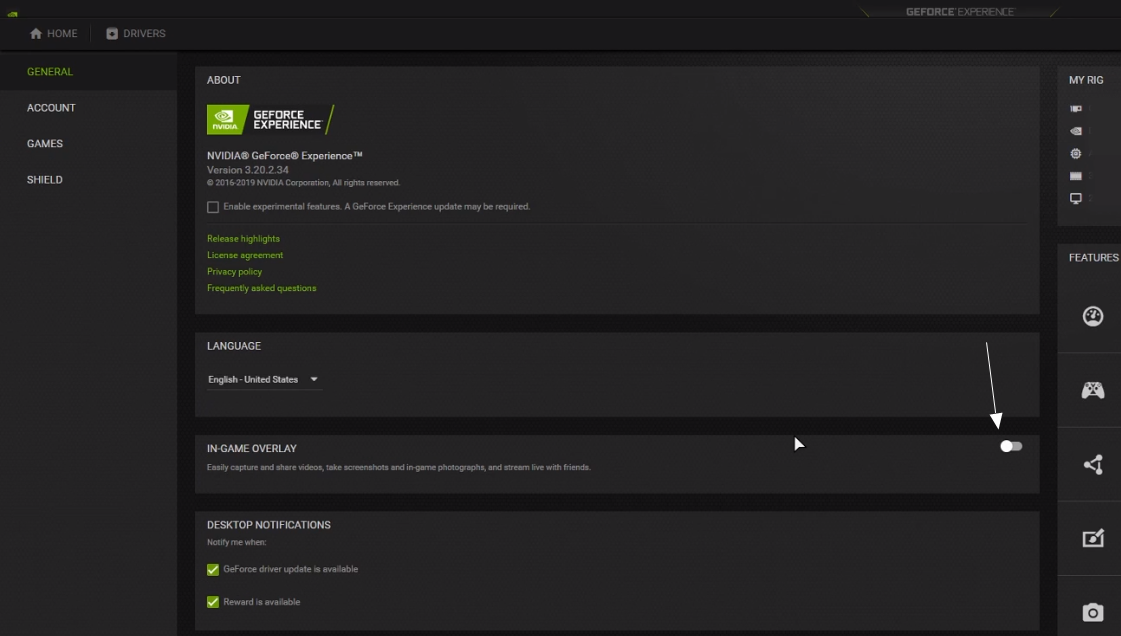Switch to the Drivers tab

point(136,34)
